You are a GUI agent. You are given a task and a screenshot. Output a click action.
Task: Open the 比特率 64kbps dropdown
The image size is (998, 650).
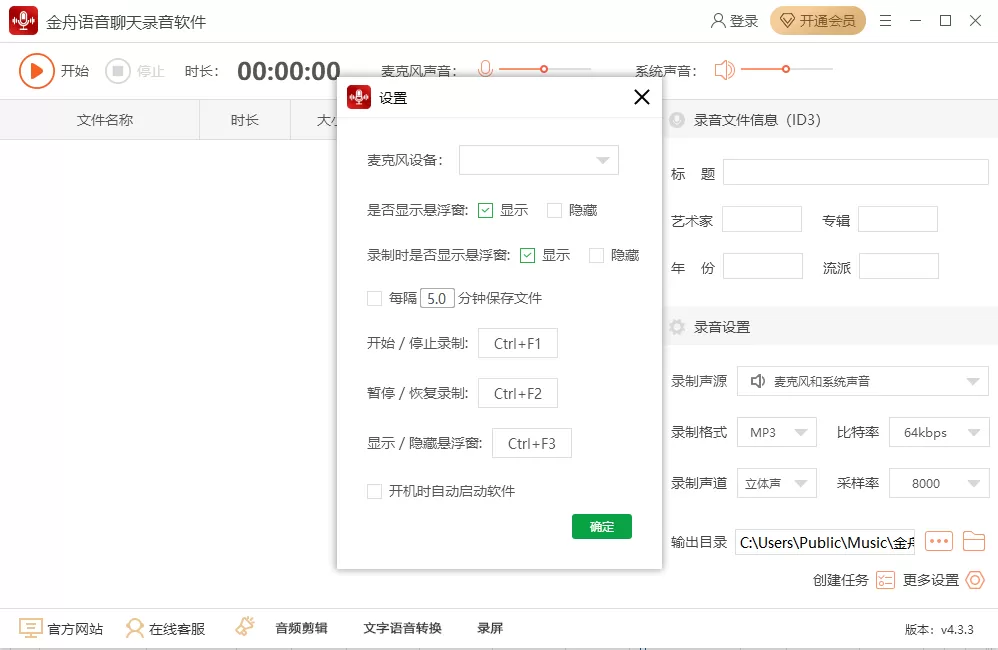(939, 432)
